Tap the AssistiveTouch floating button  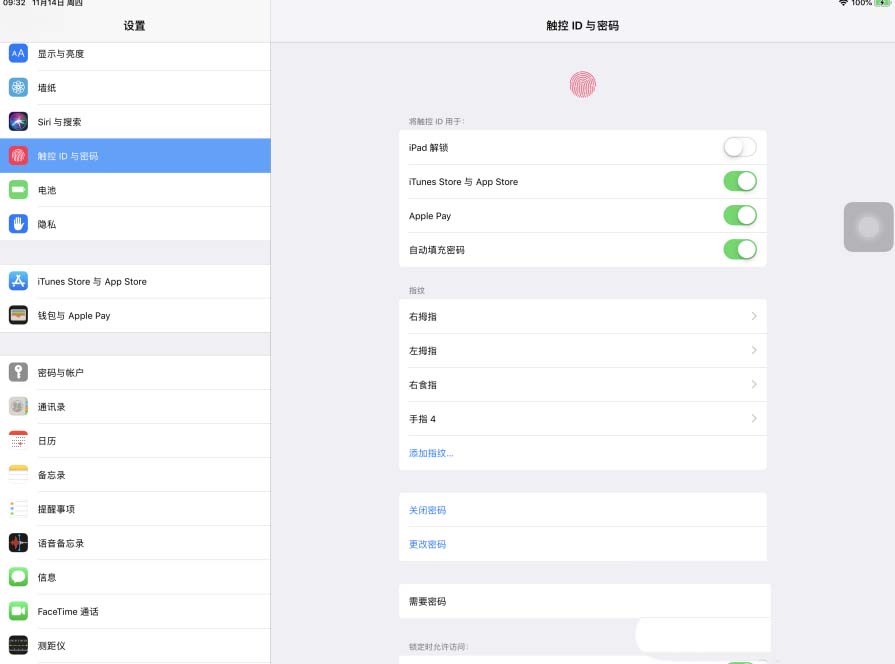tap(868, 227)
